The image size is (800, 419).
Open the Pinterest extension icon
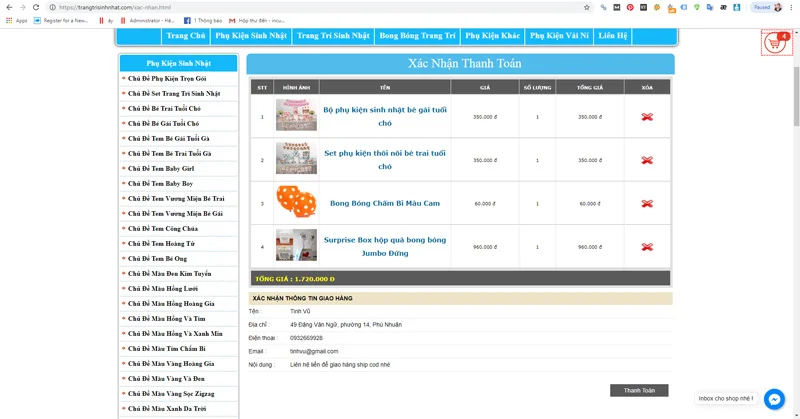point(630,7)
